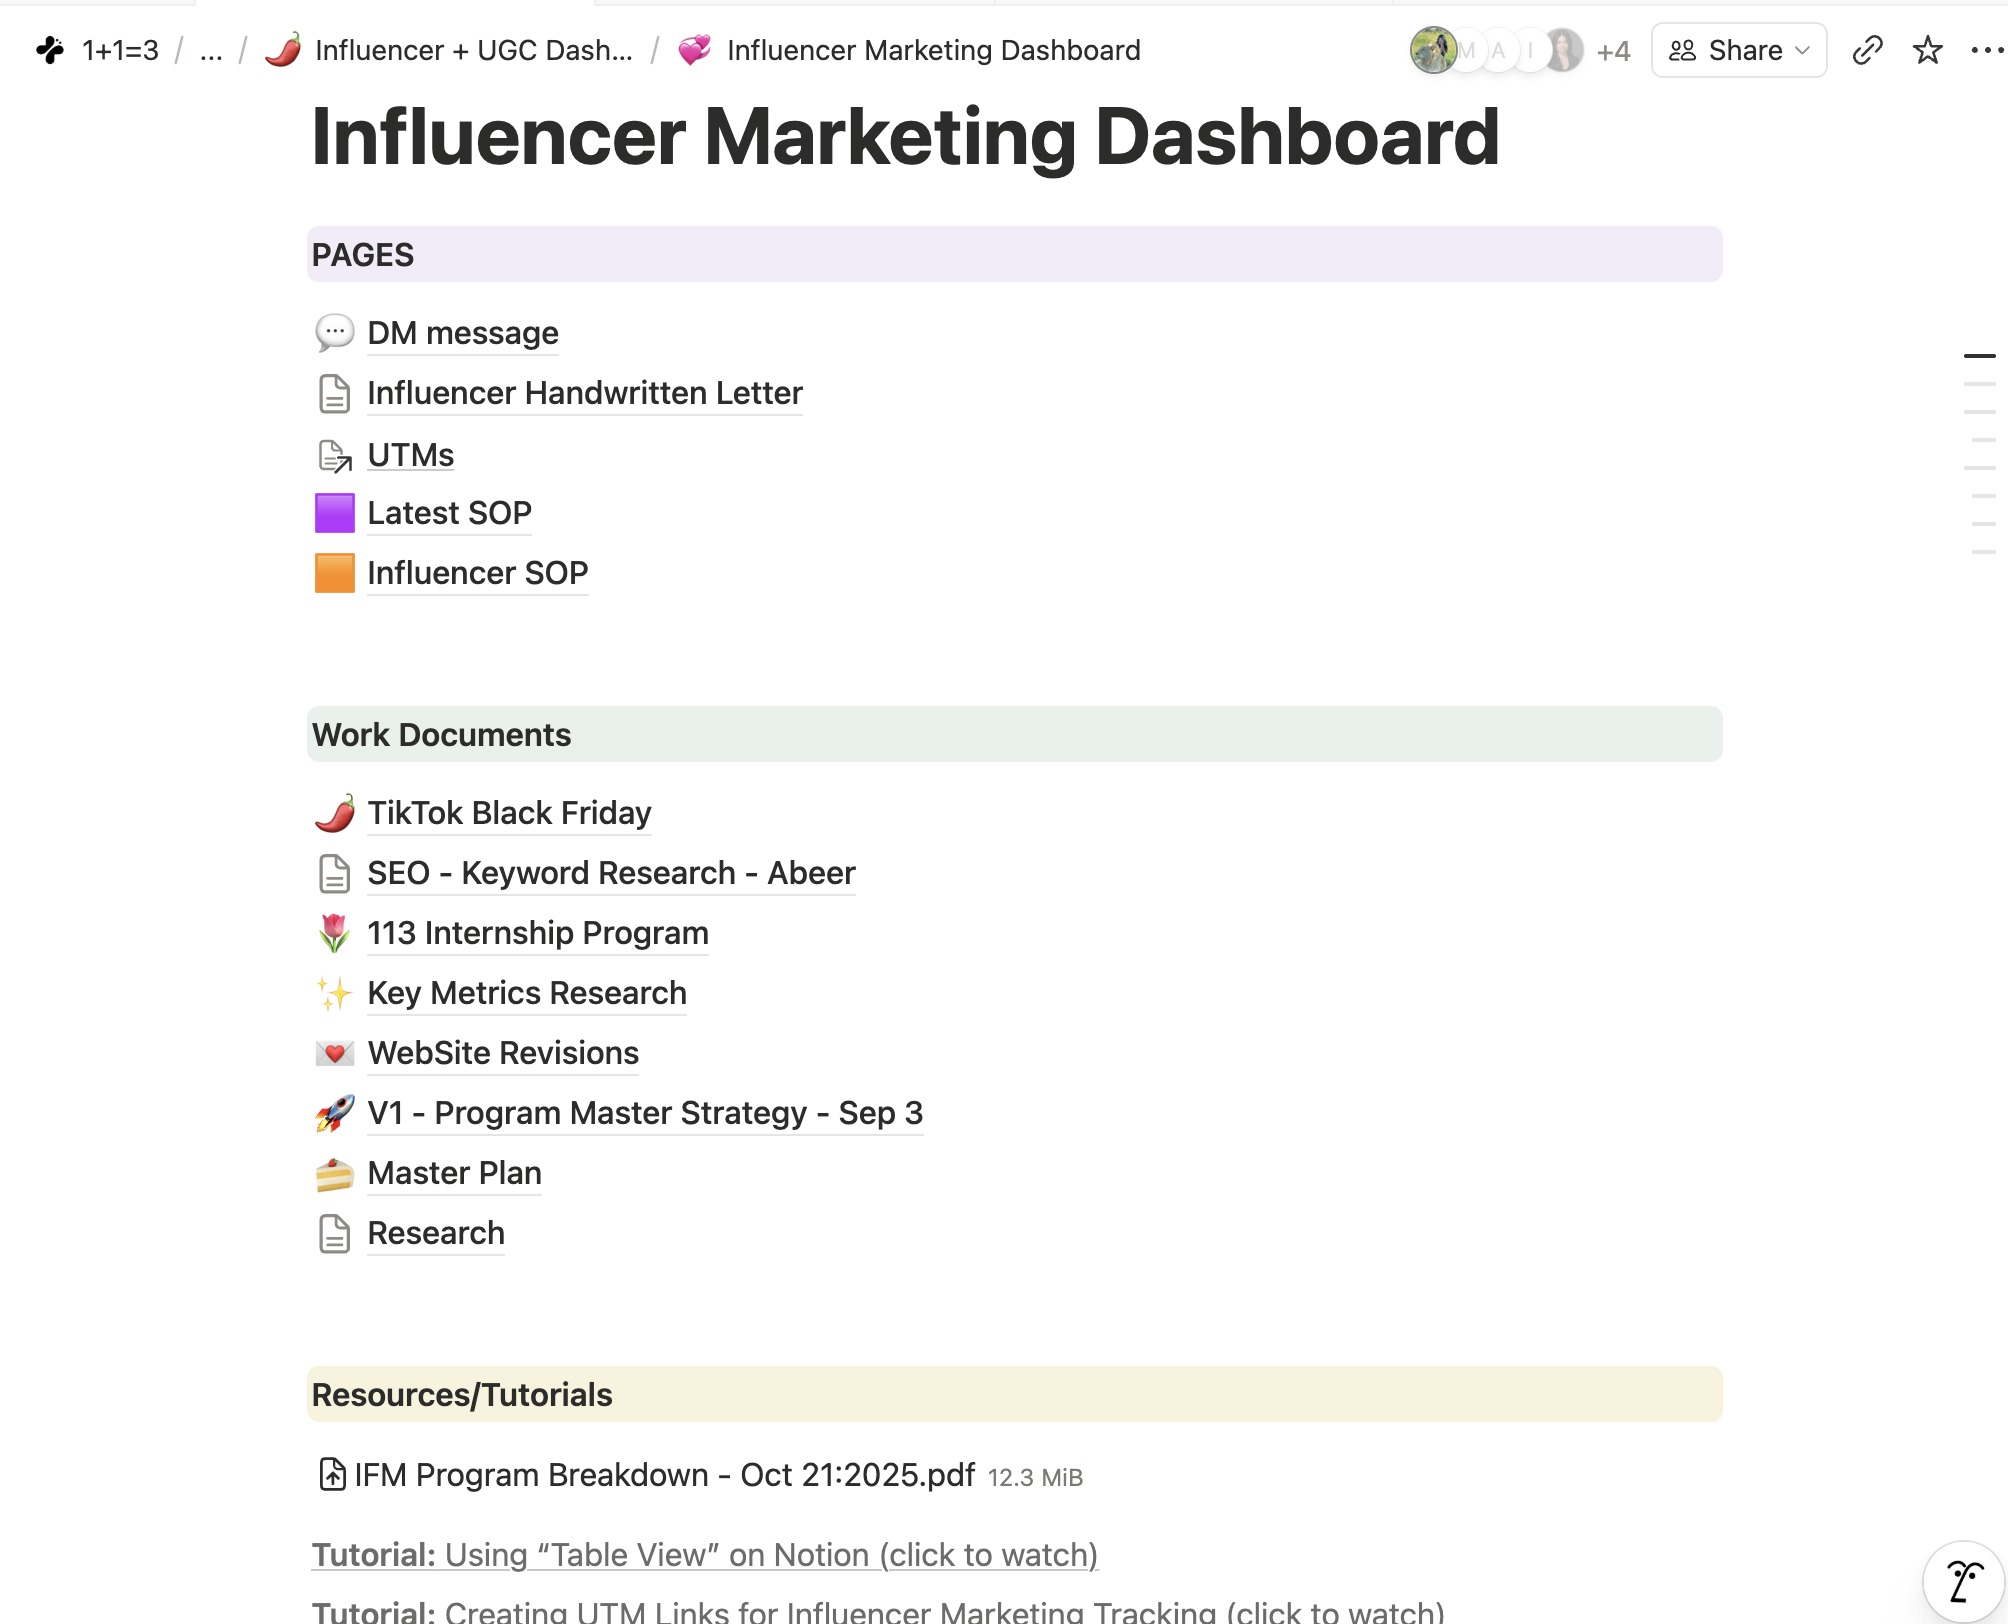This screenshot has width=2008, height=1624.
Task: Click the chili pepper icon beside TikTok Black Friday
Action: (x=334, y=813)
